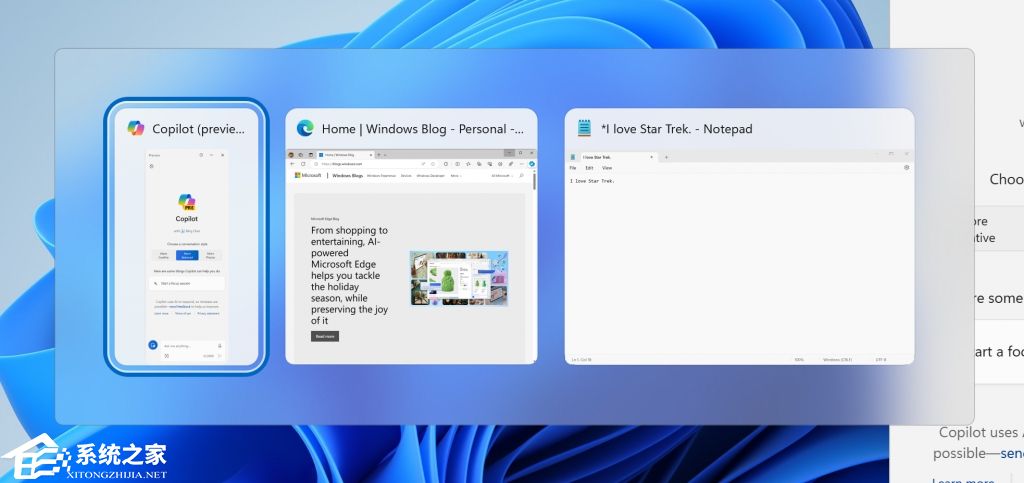Select More Balanced conversation style

tap(187, 255)
